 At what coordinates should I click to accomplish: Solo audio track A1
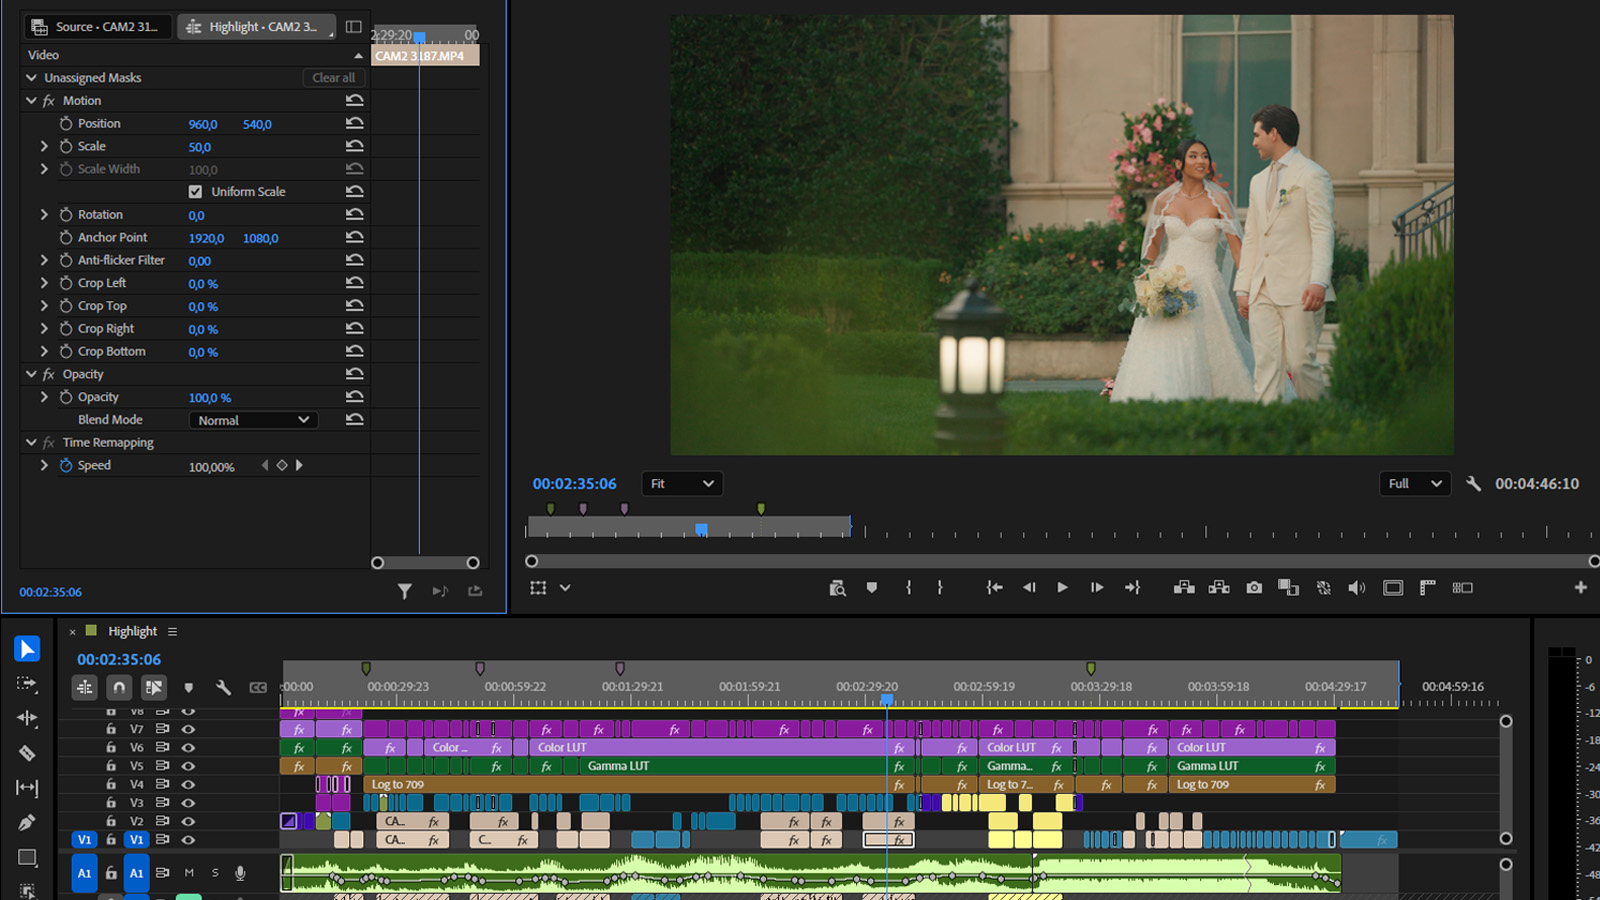pos(214,873)
